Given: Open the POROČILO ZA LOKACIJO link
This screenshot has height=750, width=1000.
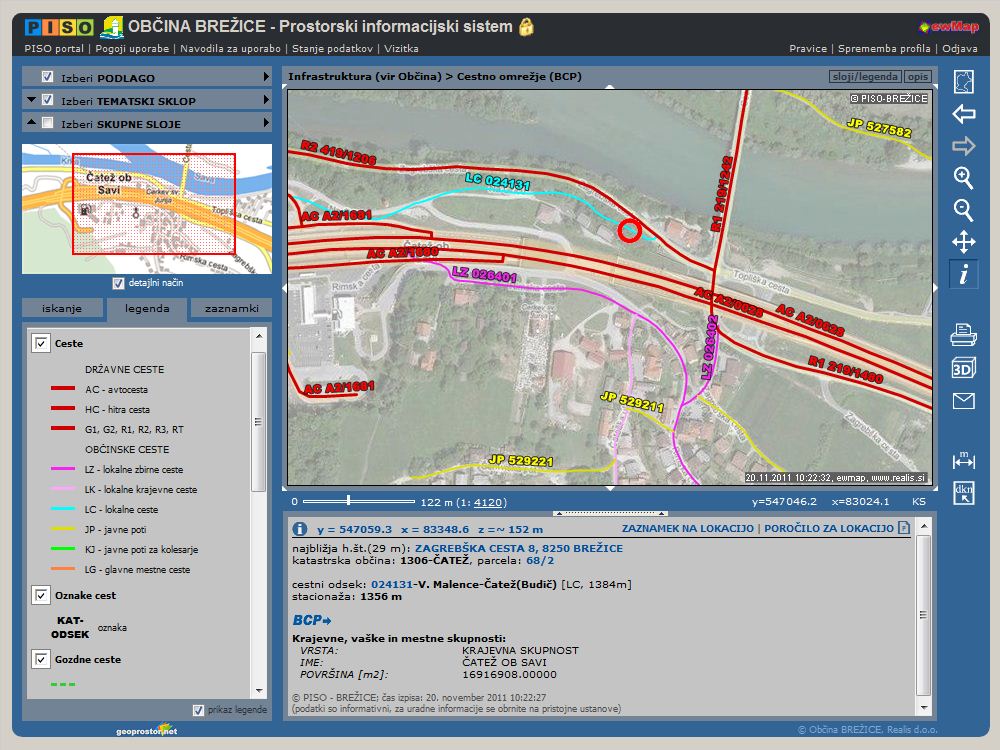Looking at the screenshot, I should [829, 528].
